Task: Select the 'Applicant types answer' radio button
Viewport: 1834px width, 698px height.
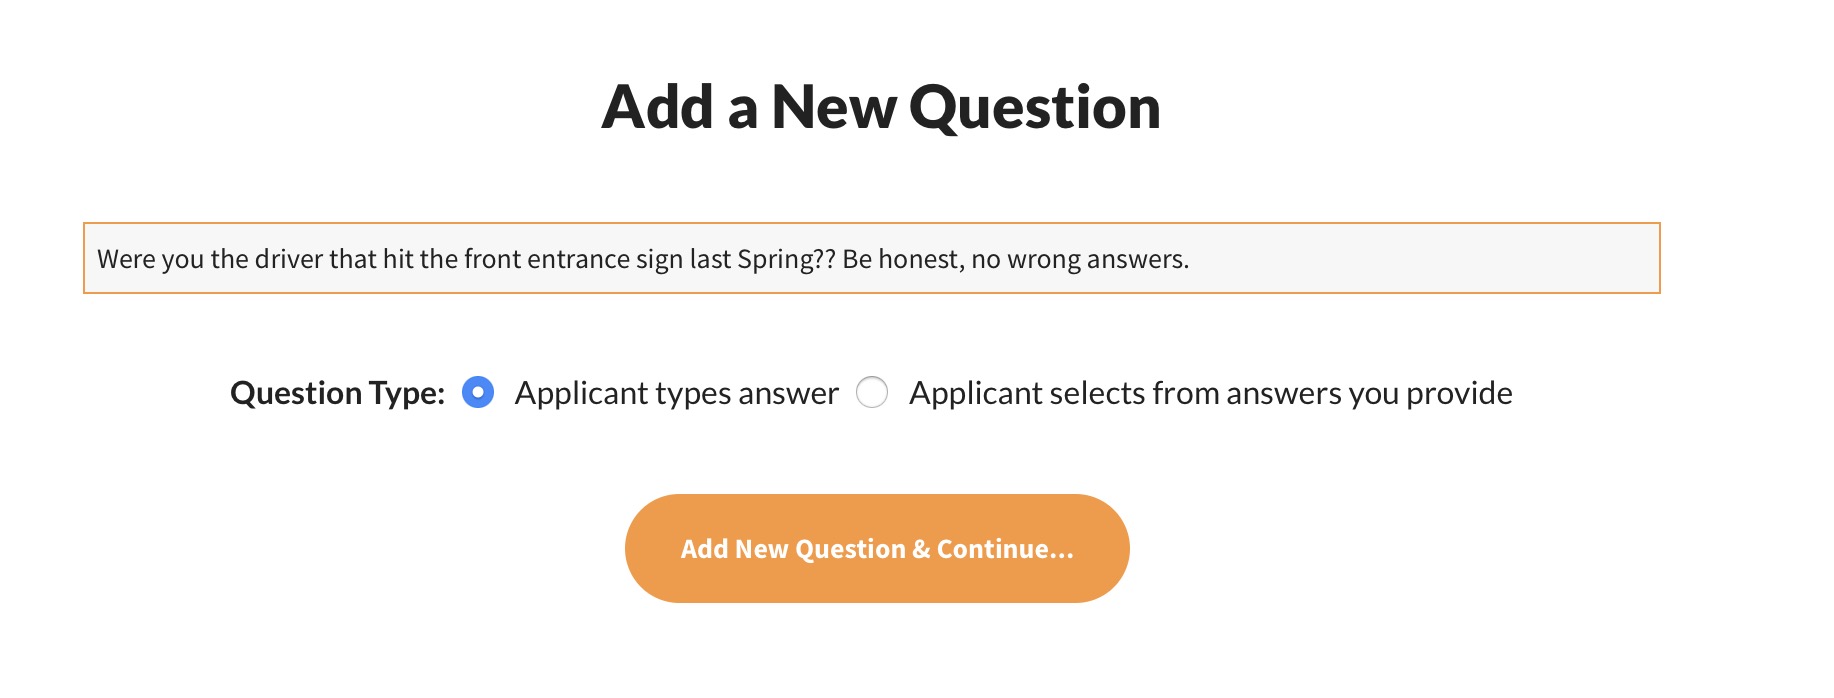Action: pyautogui.click(x=478, y=393)
